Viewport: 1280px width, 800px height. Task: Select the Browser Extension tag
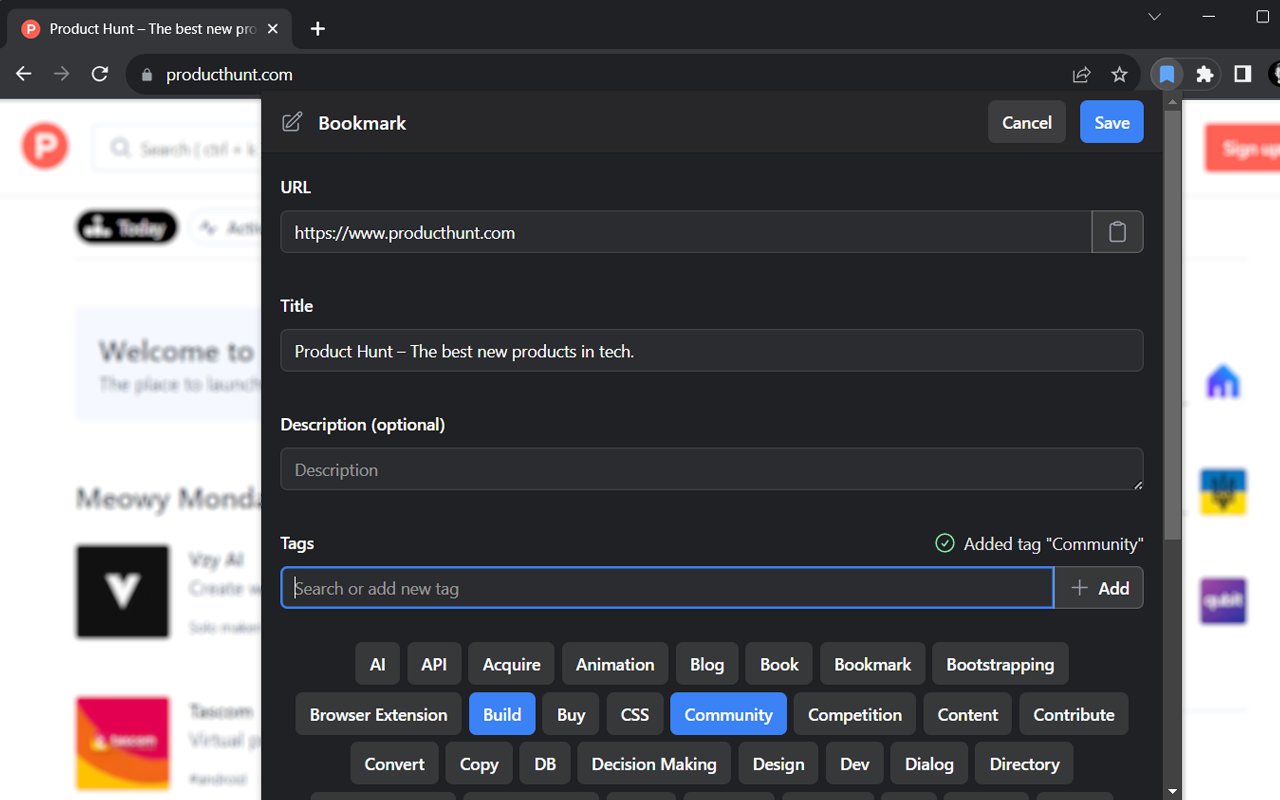[x=378, y=714]
